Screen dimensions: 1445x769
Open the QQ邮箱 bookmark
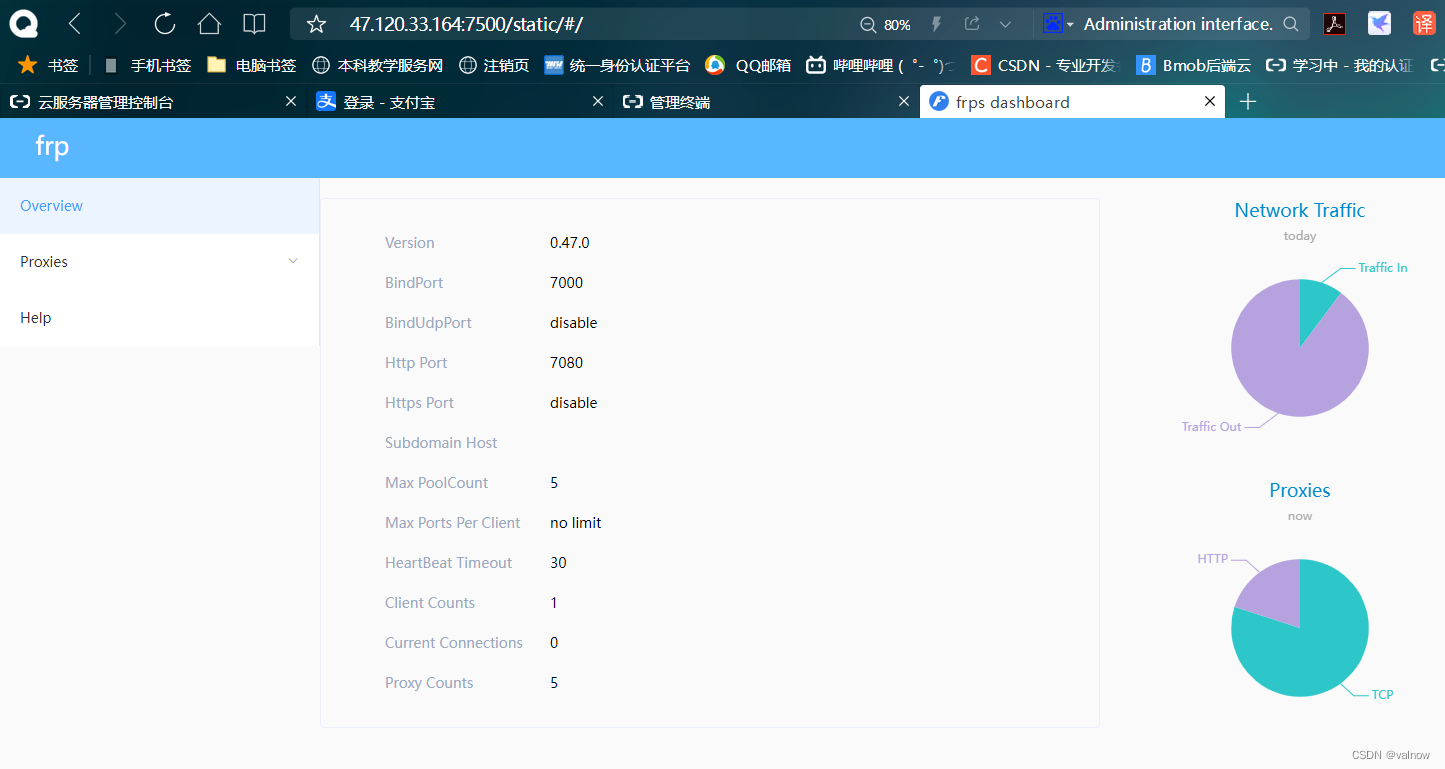(x=748, y=65)
